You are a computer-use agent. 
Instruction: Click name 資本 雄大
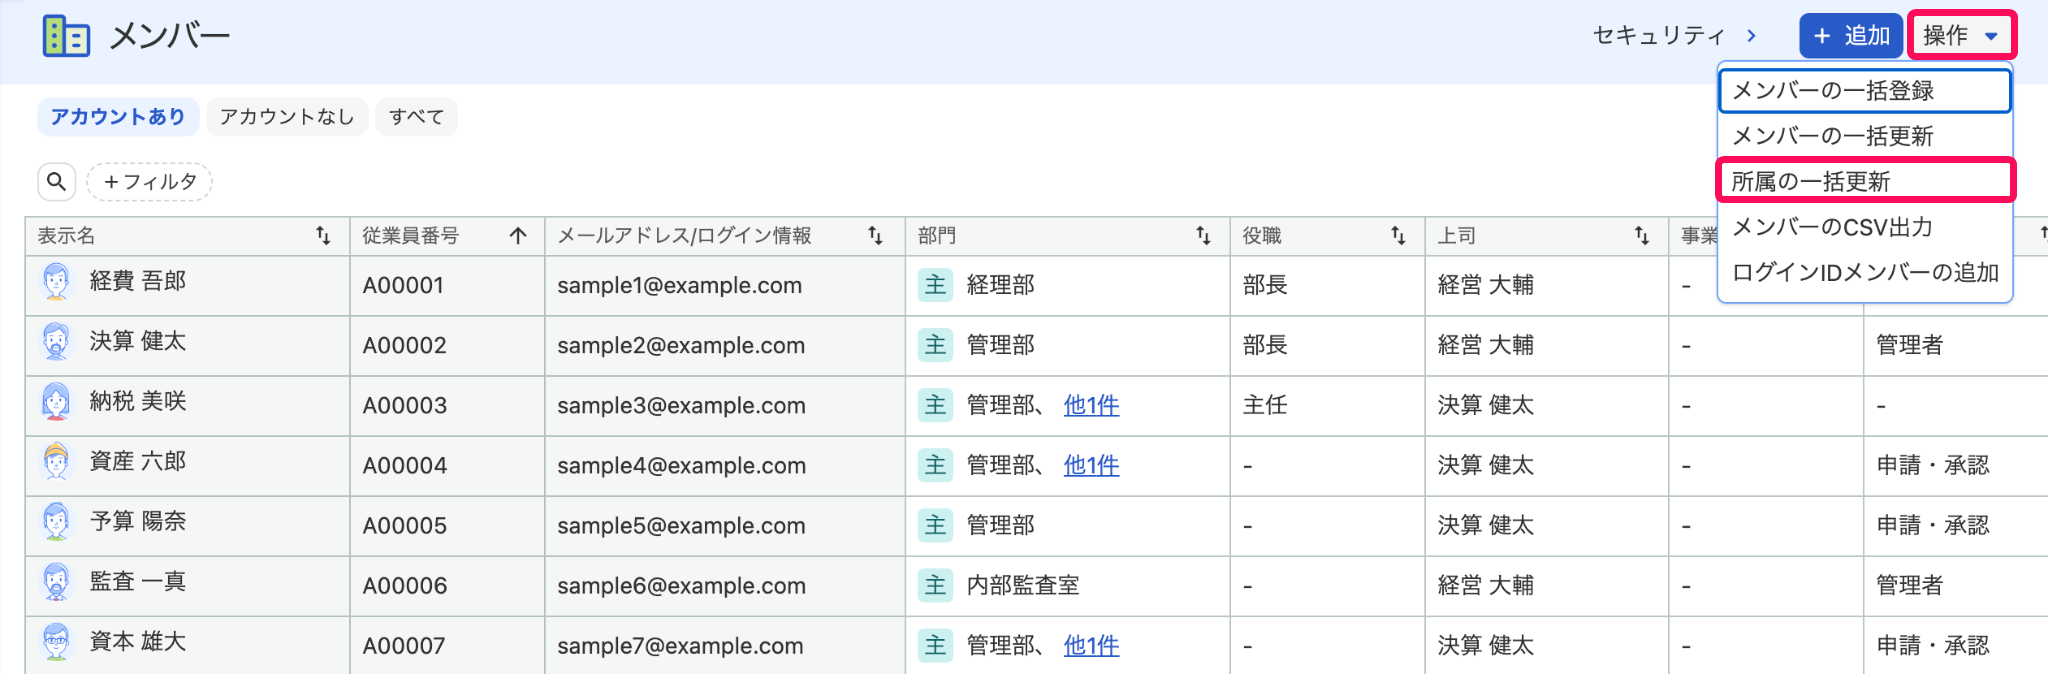pos(138,641)
